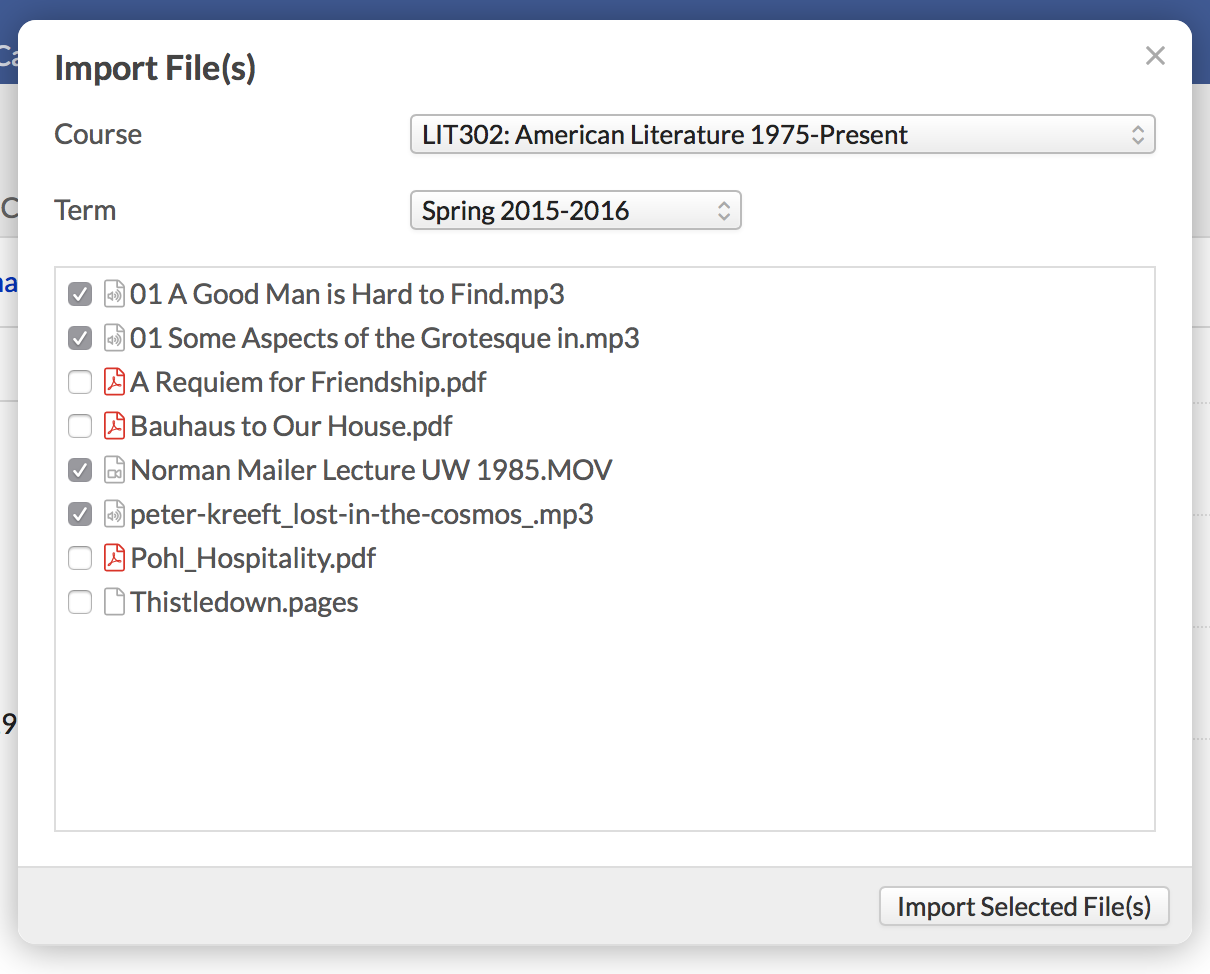Click the PDF icon for A Requiem for Friendship

[x=114, y=382]
